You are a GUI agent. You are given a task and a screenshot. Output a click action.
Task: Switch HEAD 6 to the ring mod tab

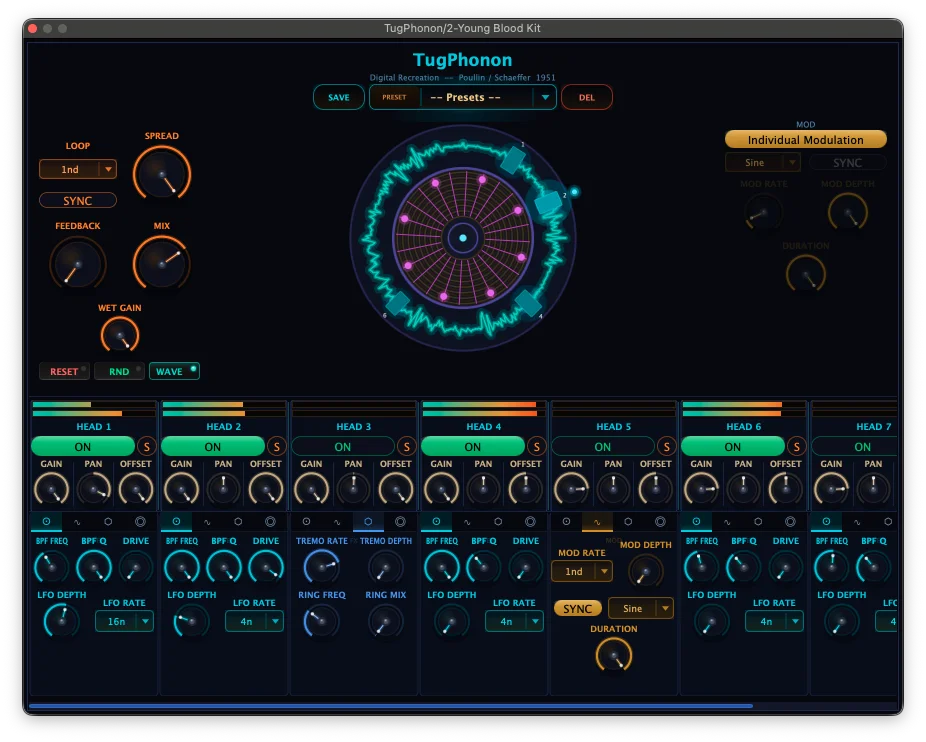click(x=790, y=521)
